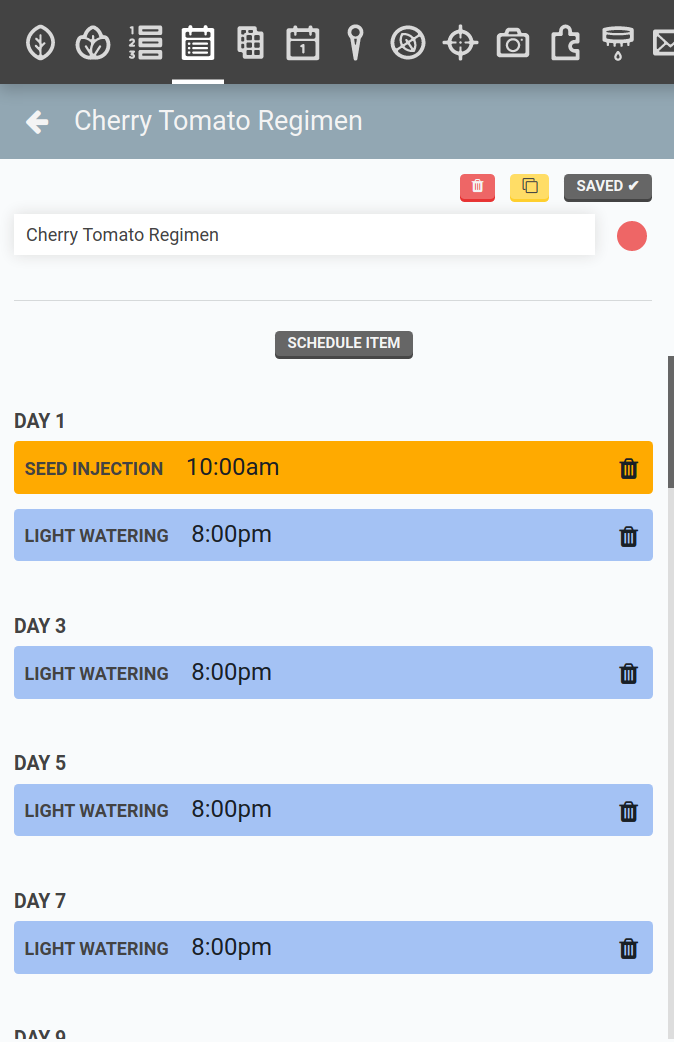Duplicate the regimen with the yellow copy button
This screenshot has height=1042, width=674.
[529, 187]
